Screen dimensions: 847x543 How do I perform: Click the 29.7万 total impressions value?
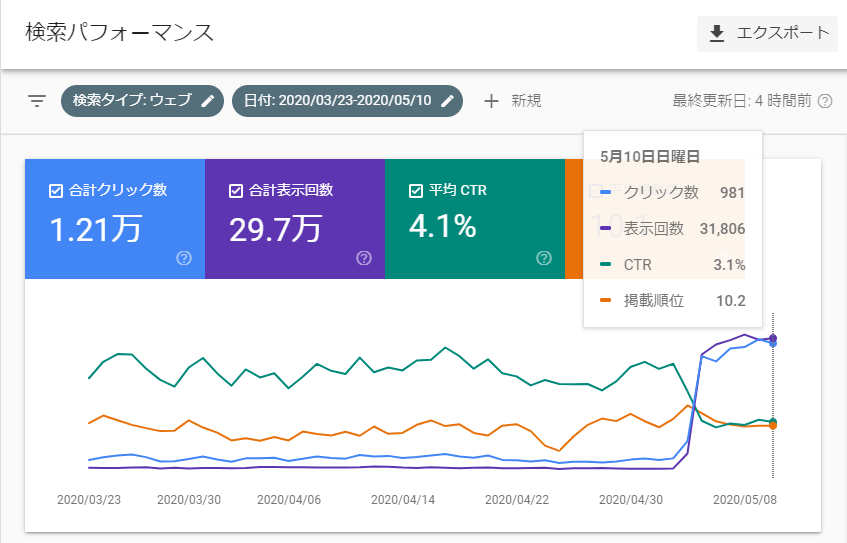coord(275,229)
